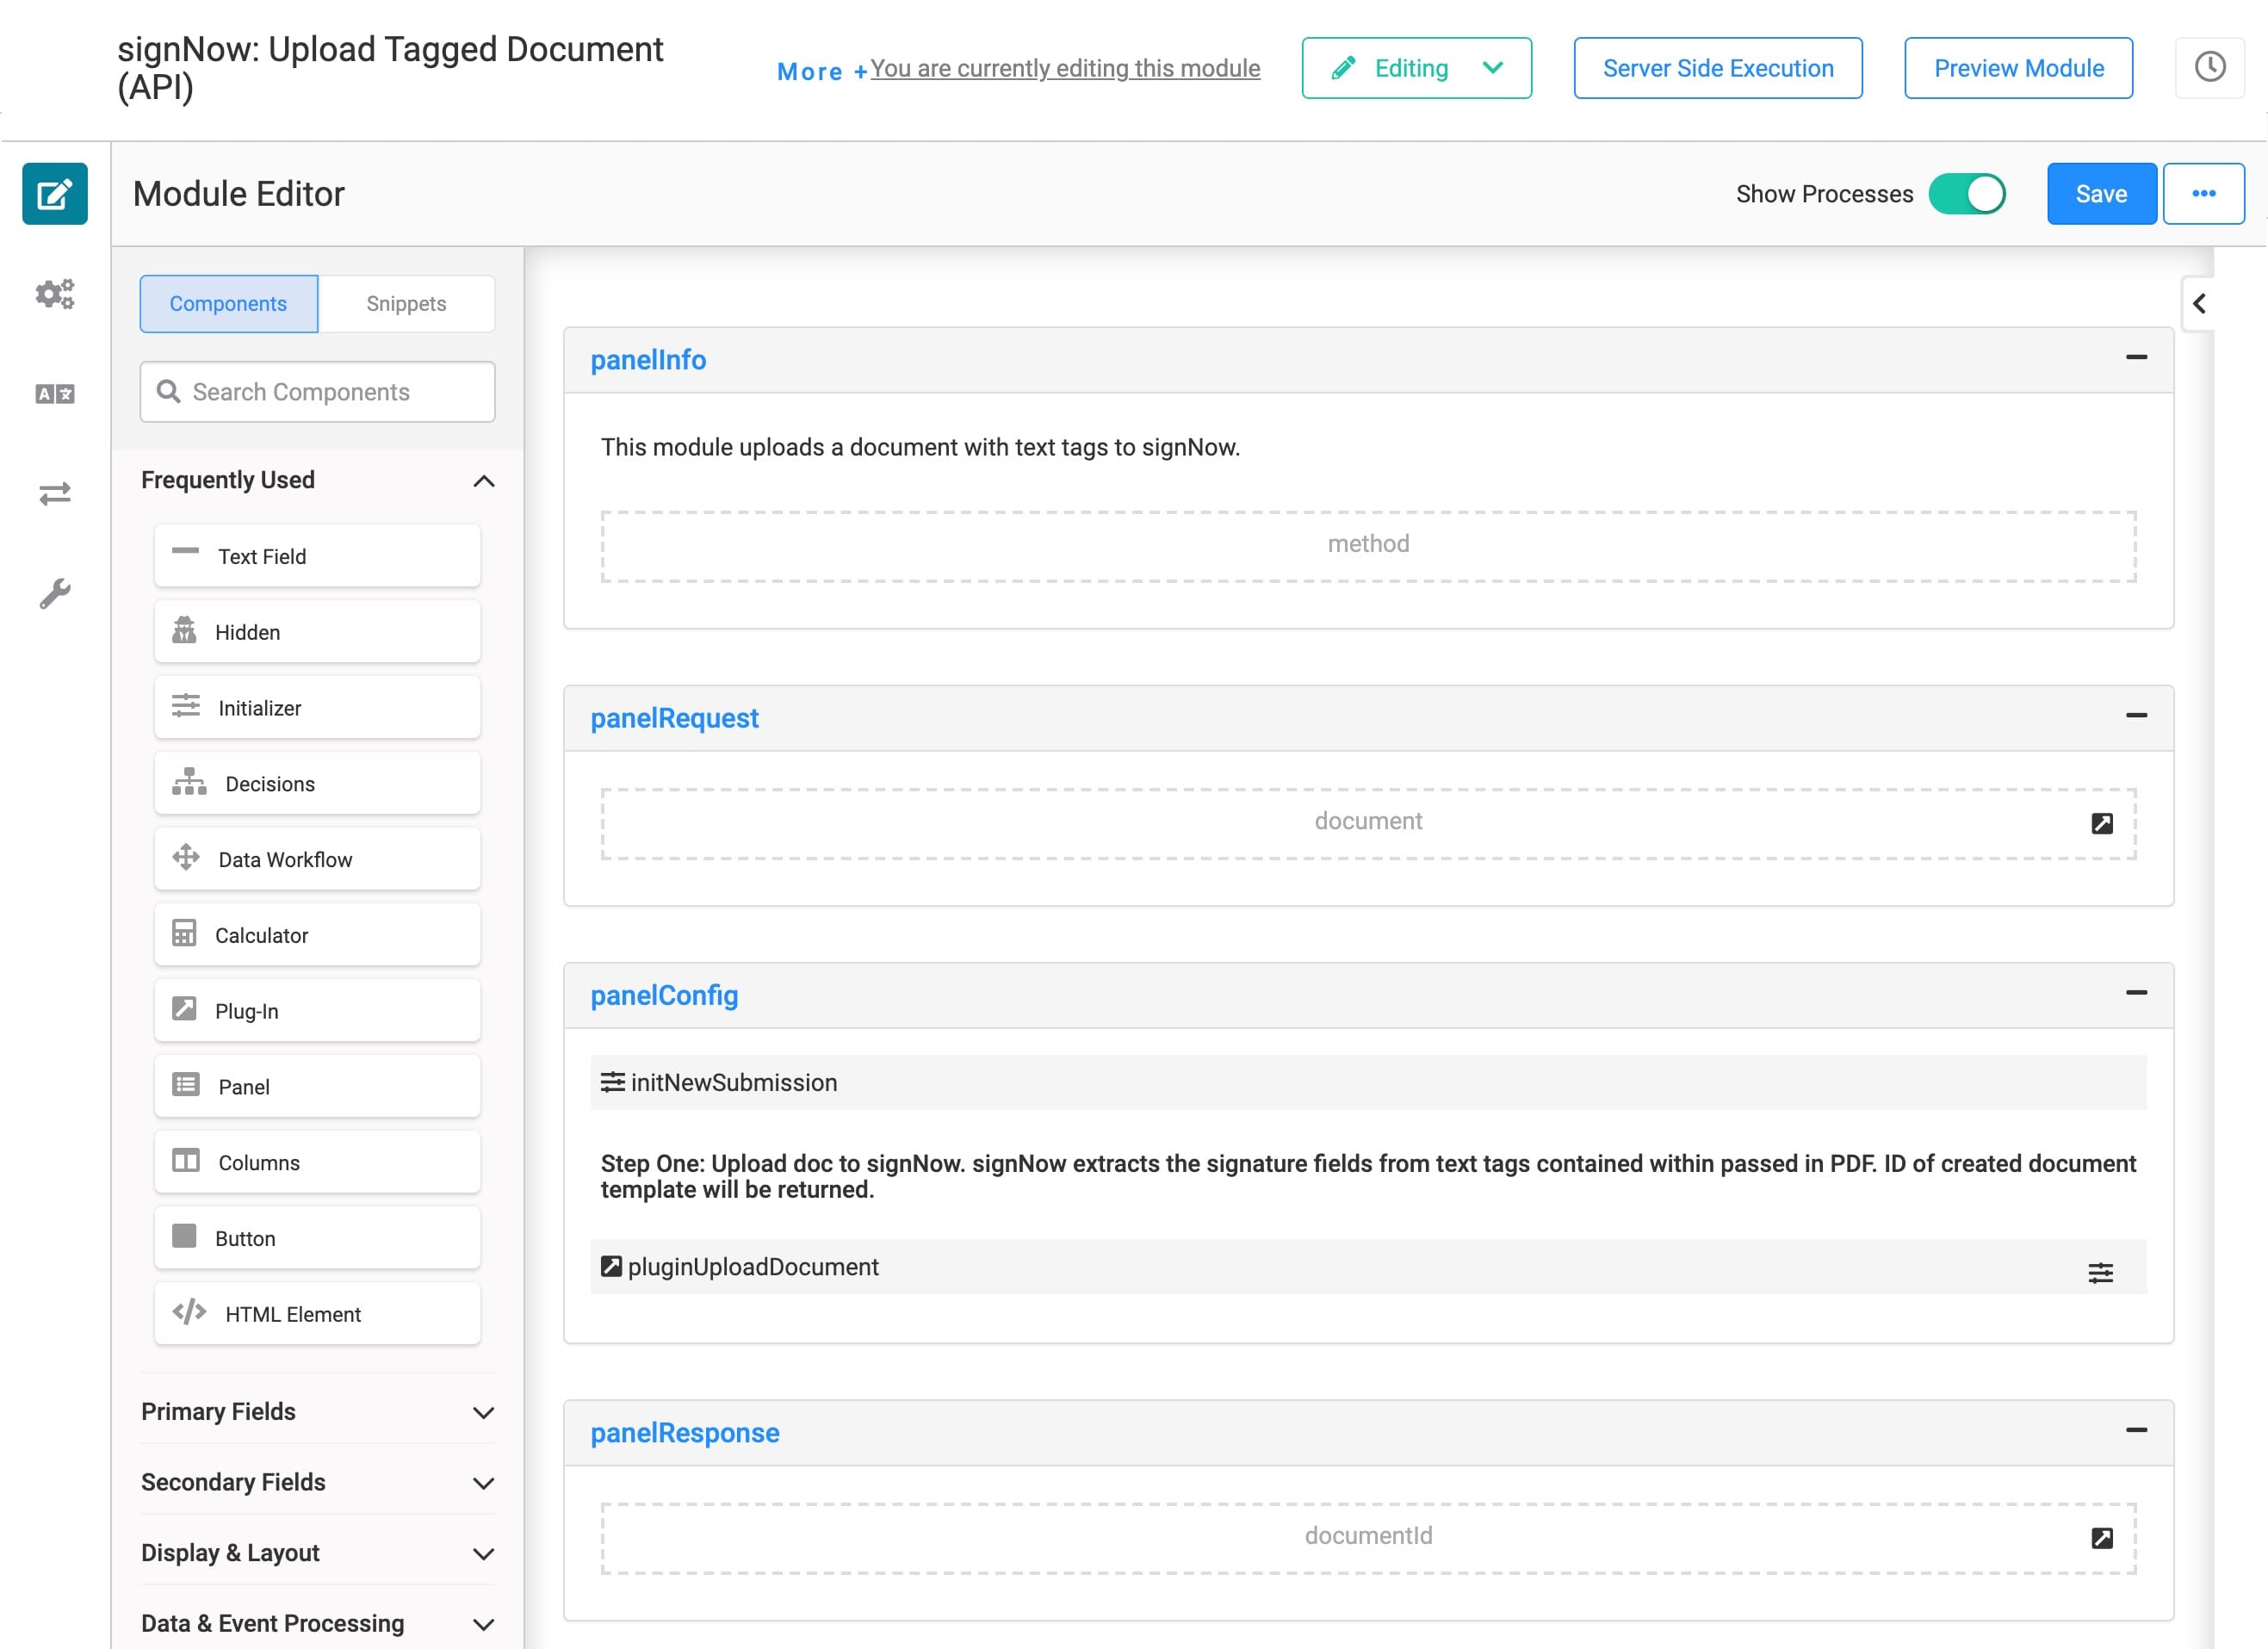The image size is (2268, 1649).
Task: Click Server Side Execution button
Action: [1718, 68]
